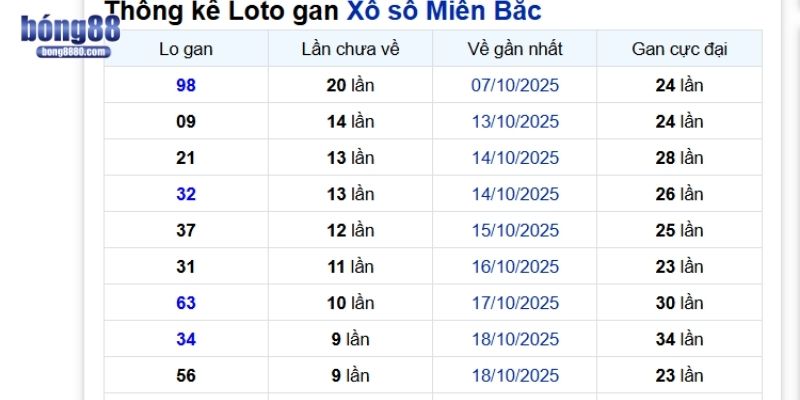Click the Về gần nhất column header

(515, 49)
